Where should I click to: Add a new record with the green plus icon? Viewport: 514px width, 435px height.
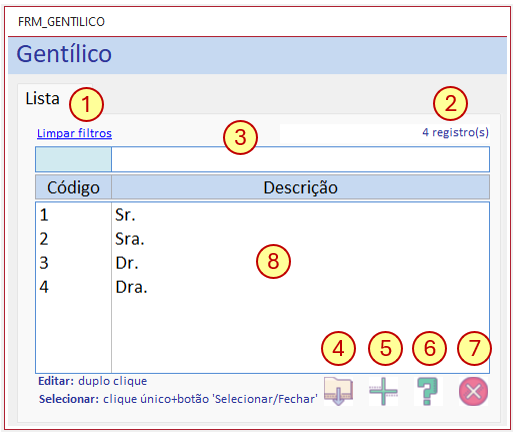pos(383,391)
